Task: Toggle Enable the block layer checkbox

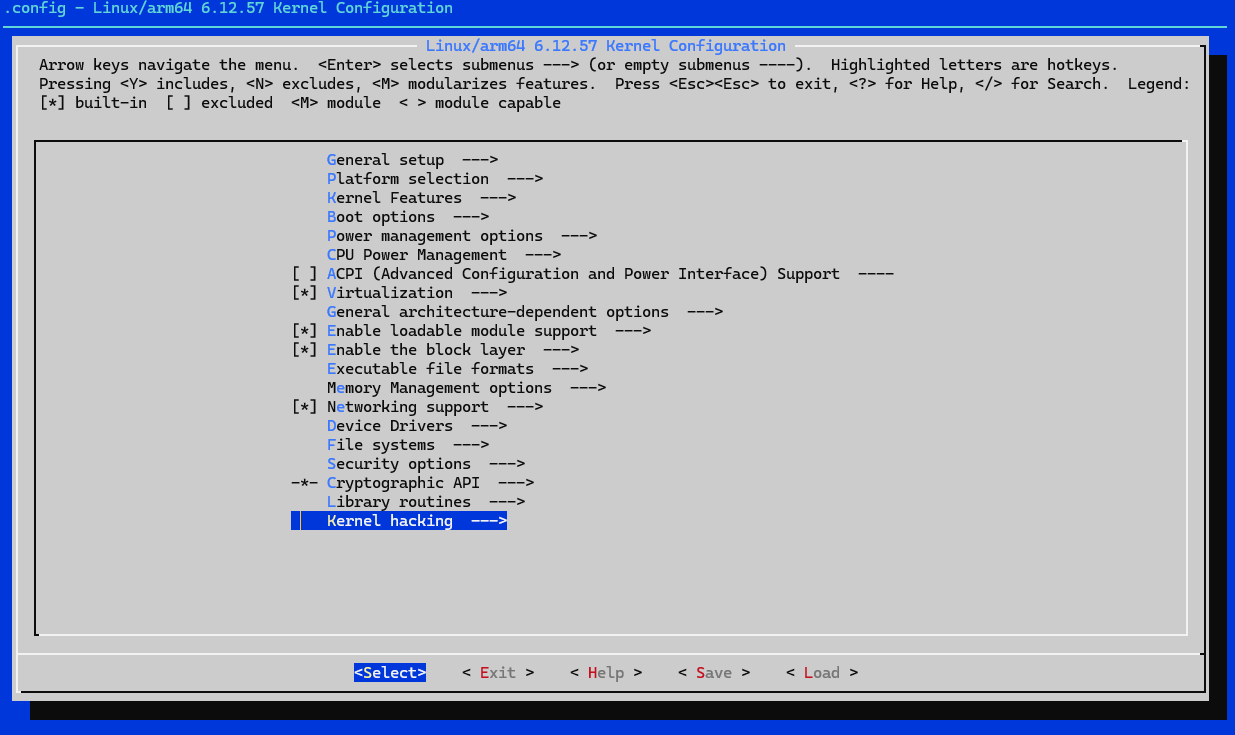Action: coord(304,350)
